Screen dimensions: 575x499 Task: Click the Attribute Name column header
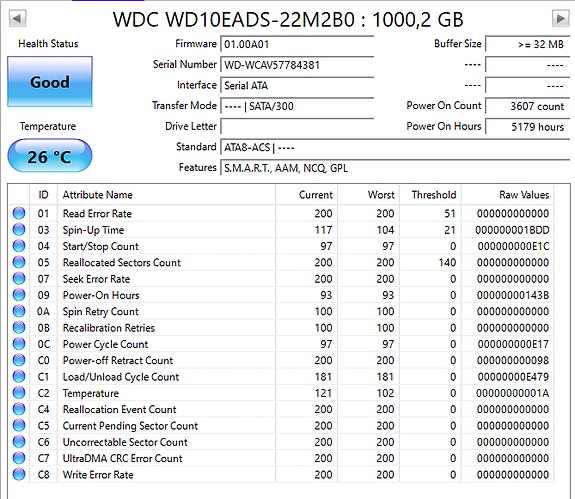(x=166, y=195)
